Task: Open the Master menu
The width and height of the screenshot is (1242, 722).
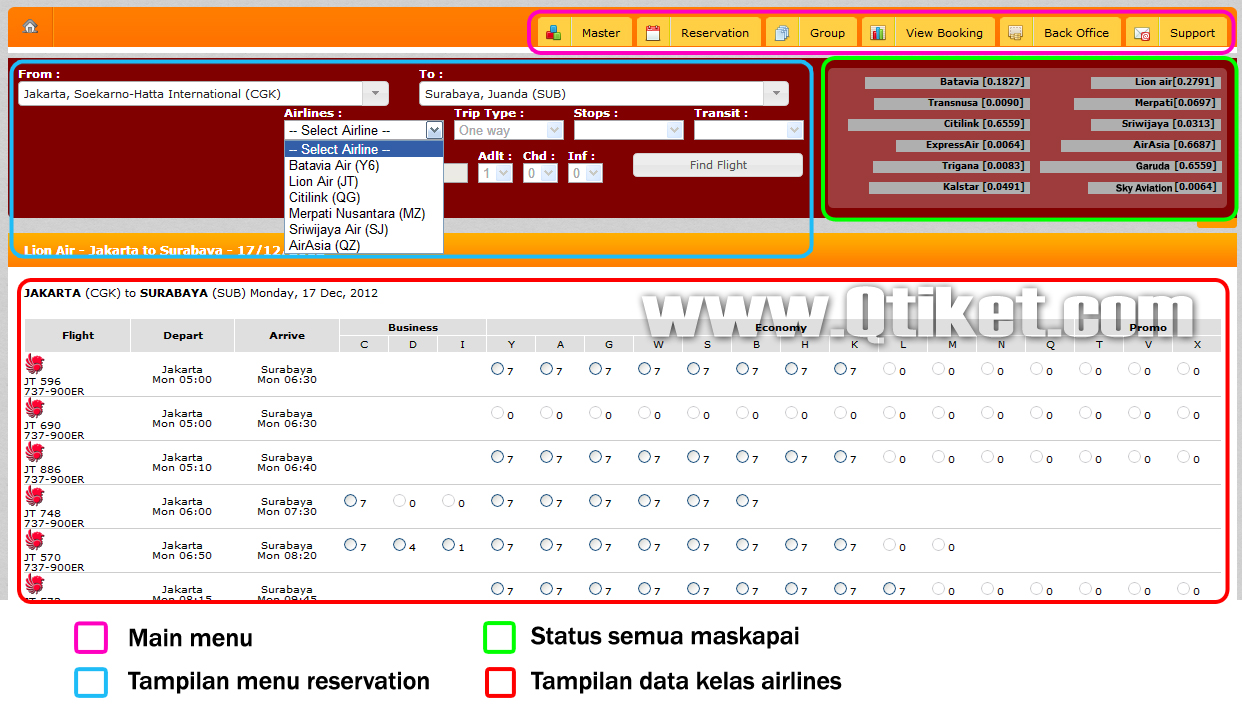Action: 585,32
